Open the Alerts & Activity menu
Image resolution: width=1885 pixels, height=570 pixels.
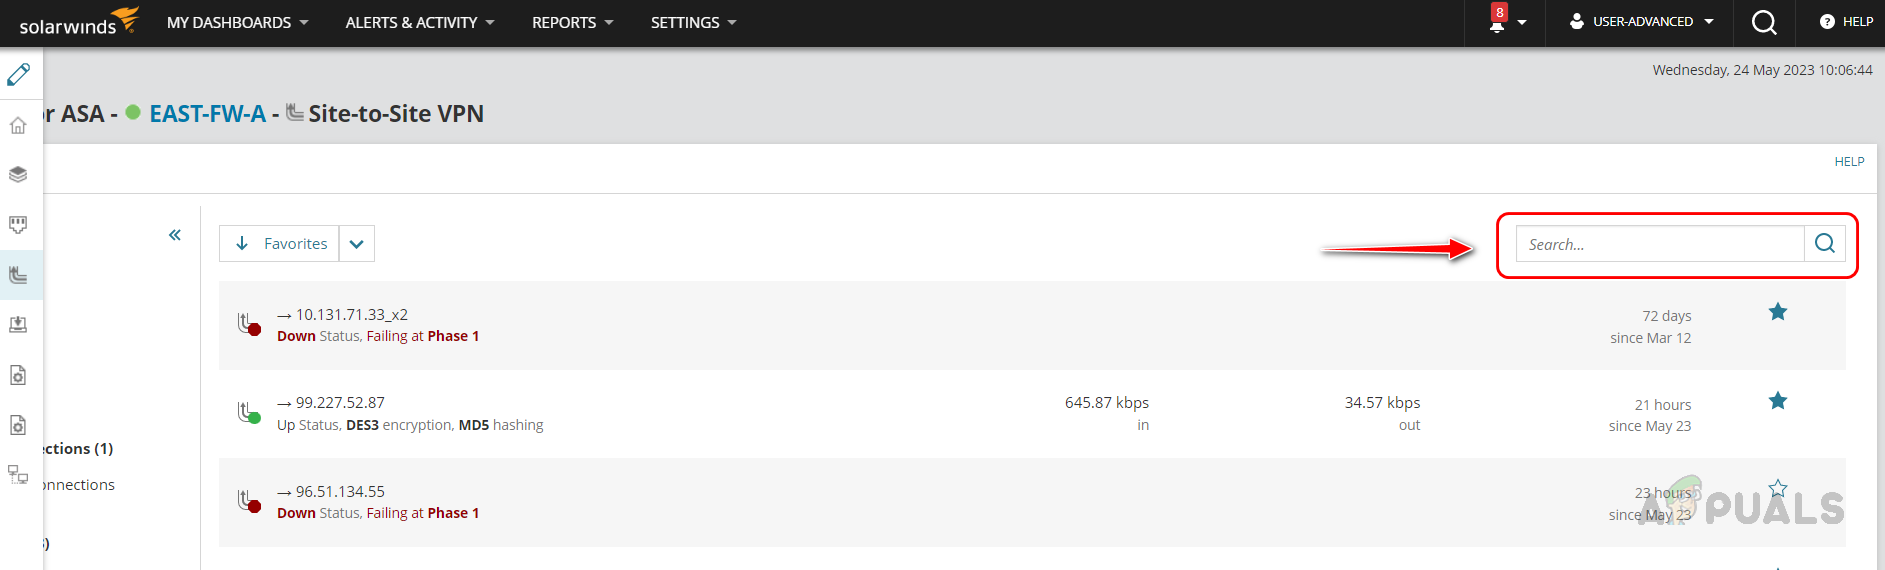(x=419, y=22)
